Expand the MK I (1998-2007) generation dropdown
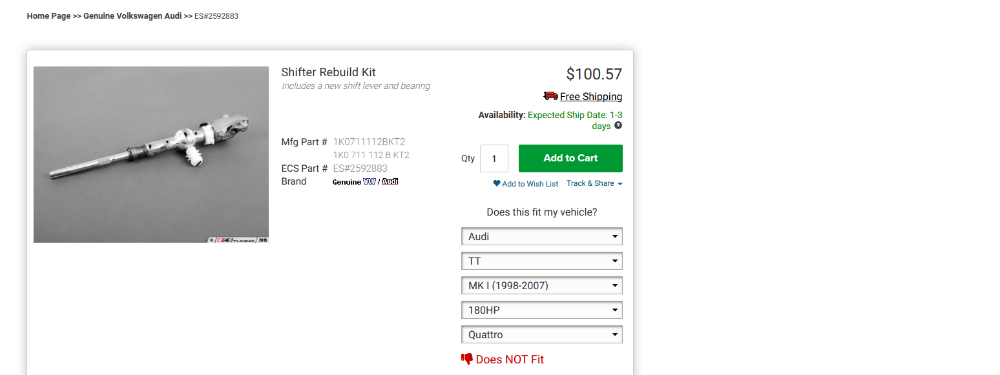Viewport: 1000px width, 375px height. tap(542, 286)
